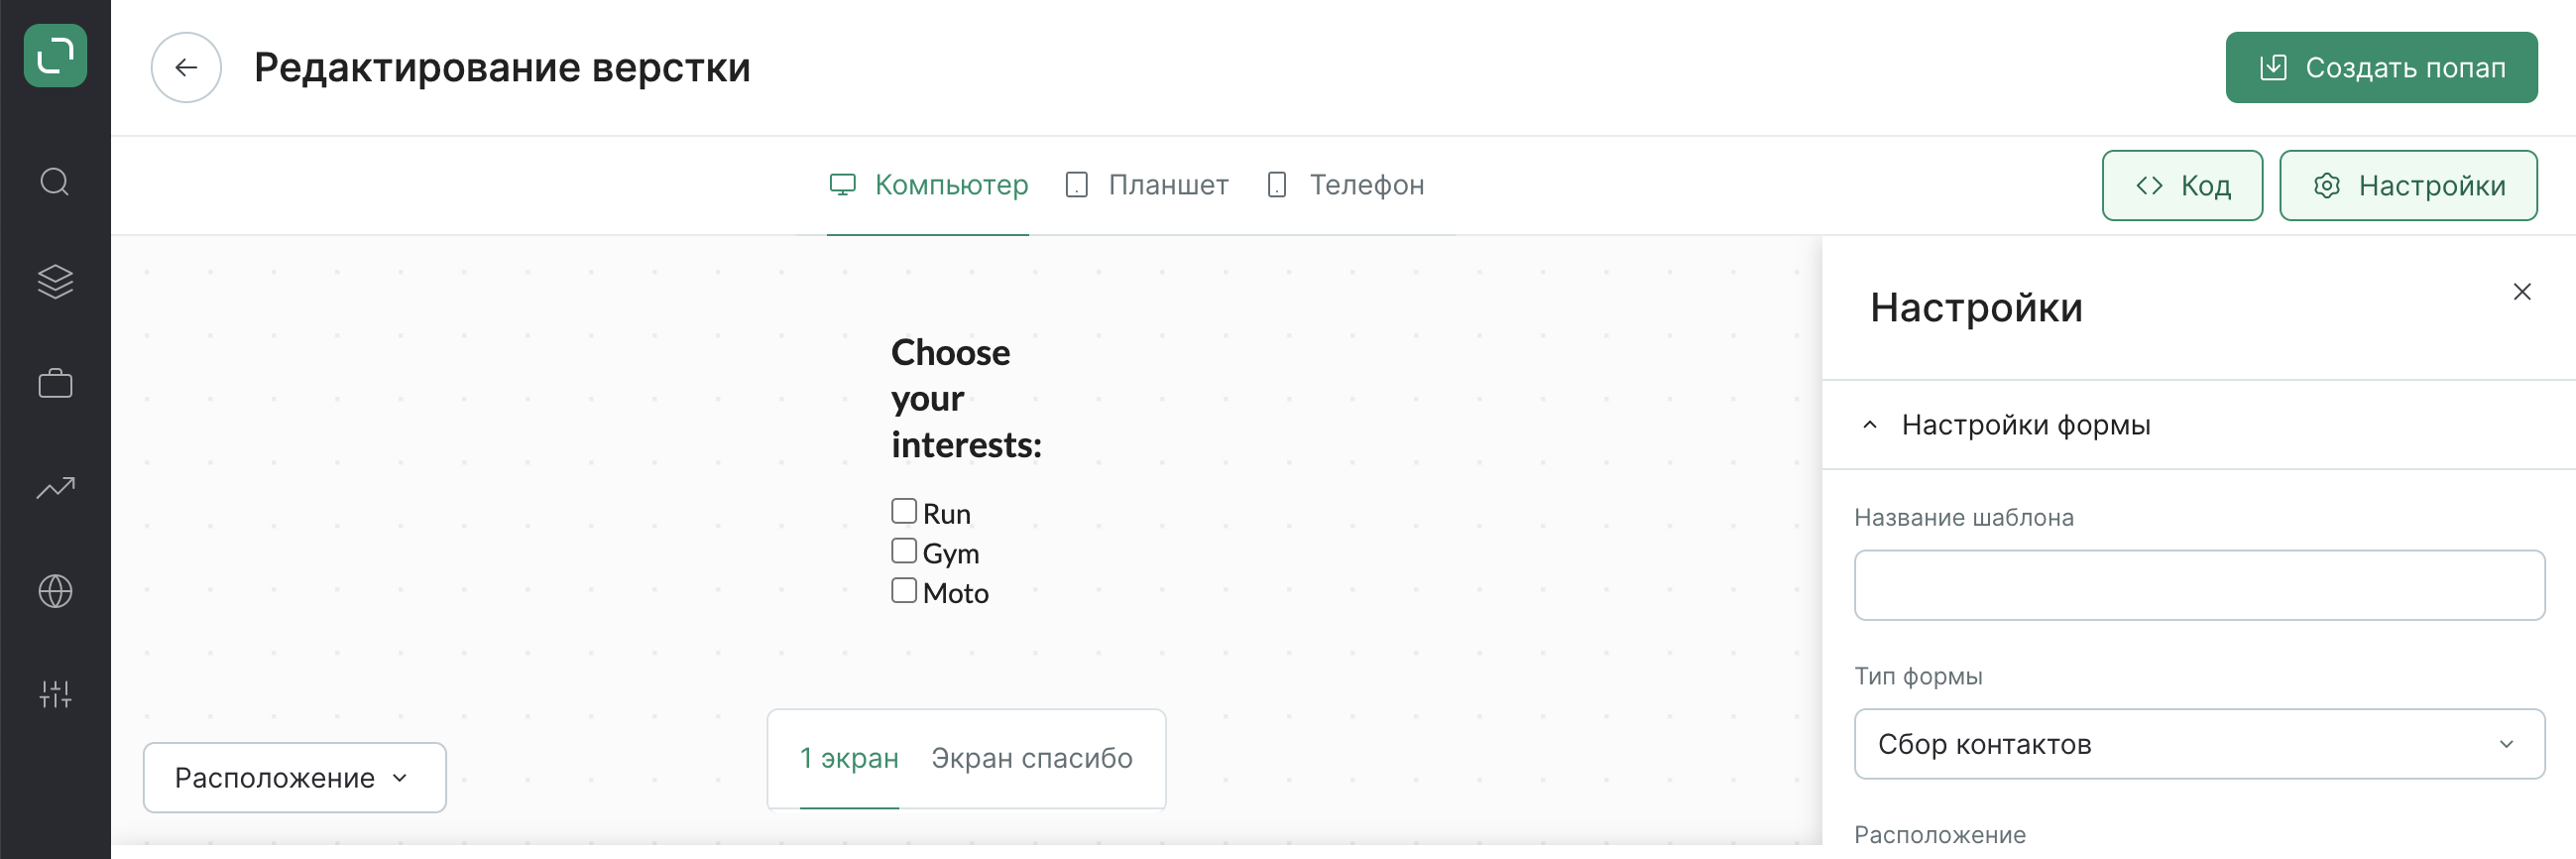Check the Moto checkbox

(x=904, y=590)
